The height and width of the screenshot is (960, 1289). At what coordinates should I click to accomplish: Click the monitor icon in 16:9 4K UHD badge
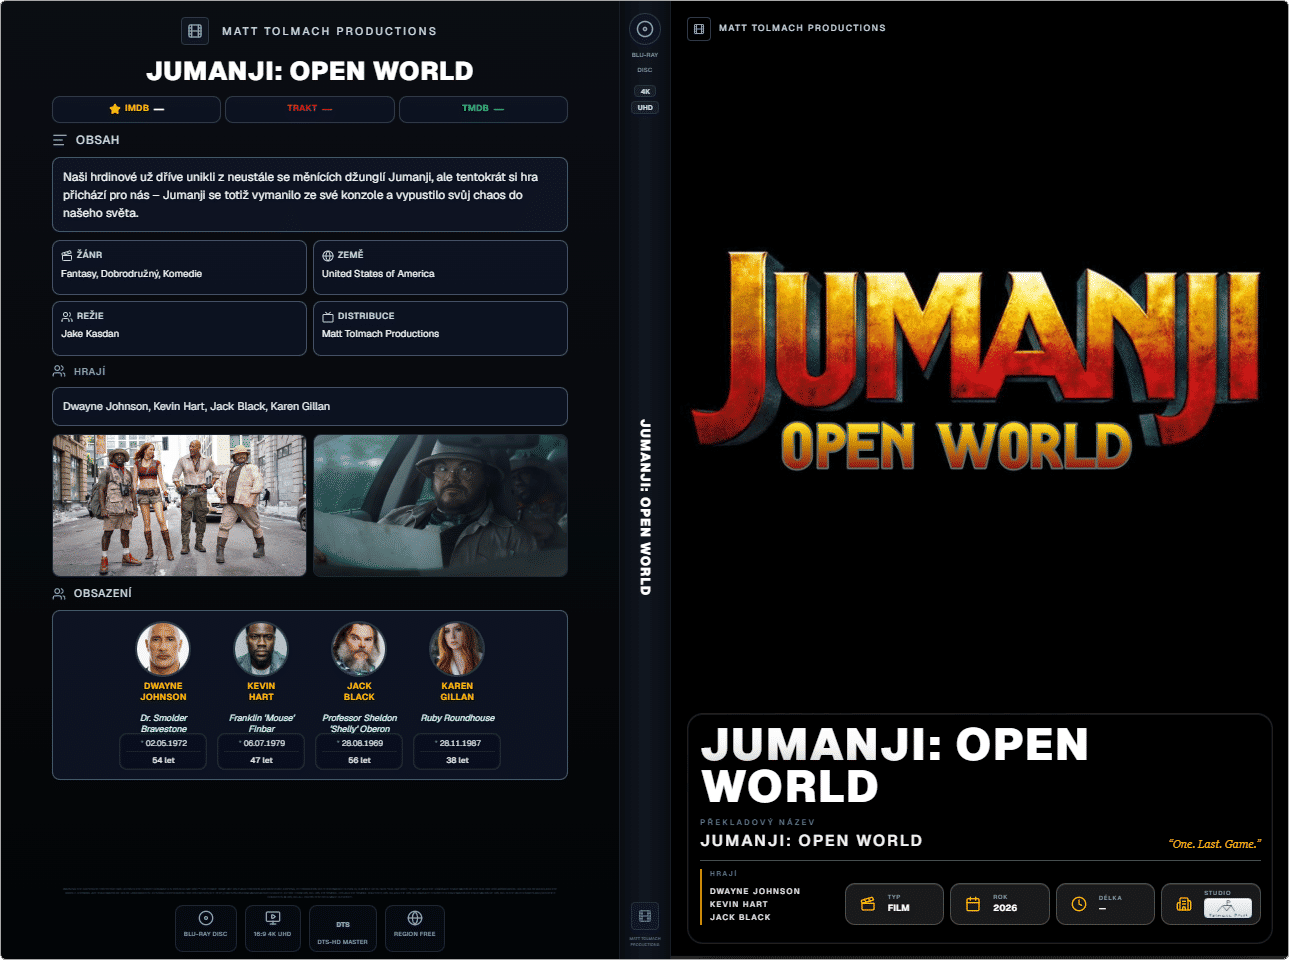point(273,918)
